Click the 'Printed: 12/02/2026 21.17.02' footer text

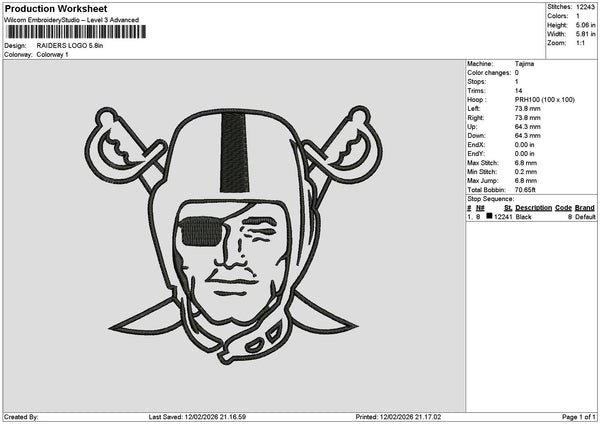[398, 417]
